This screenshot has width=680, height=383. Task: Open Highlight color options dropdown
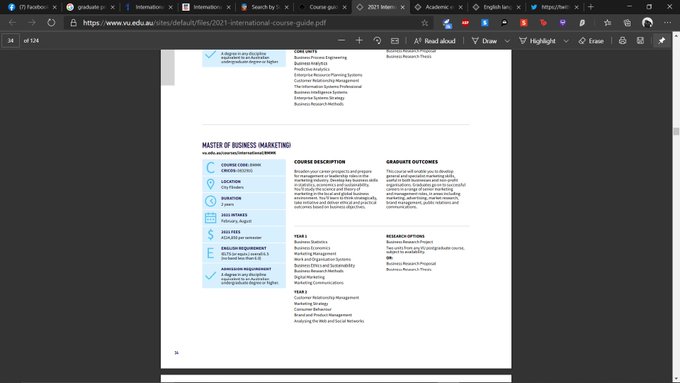coord(566,41)
